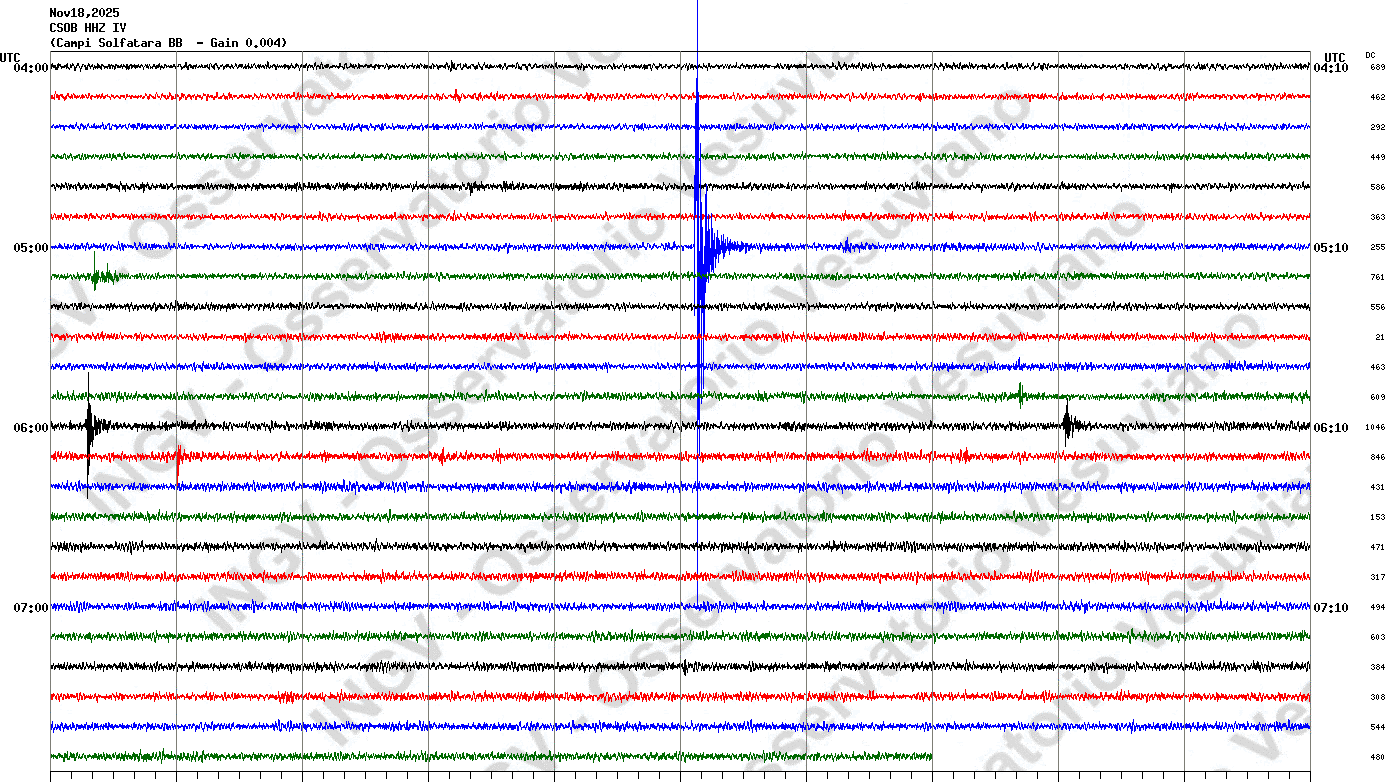Click the DC value 21
The height and width of the screenshot is (782, 1390).
1379,338
